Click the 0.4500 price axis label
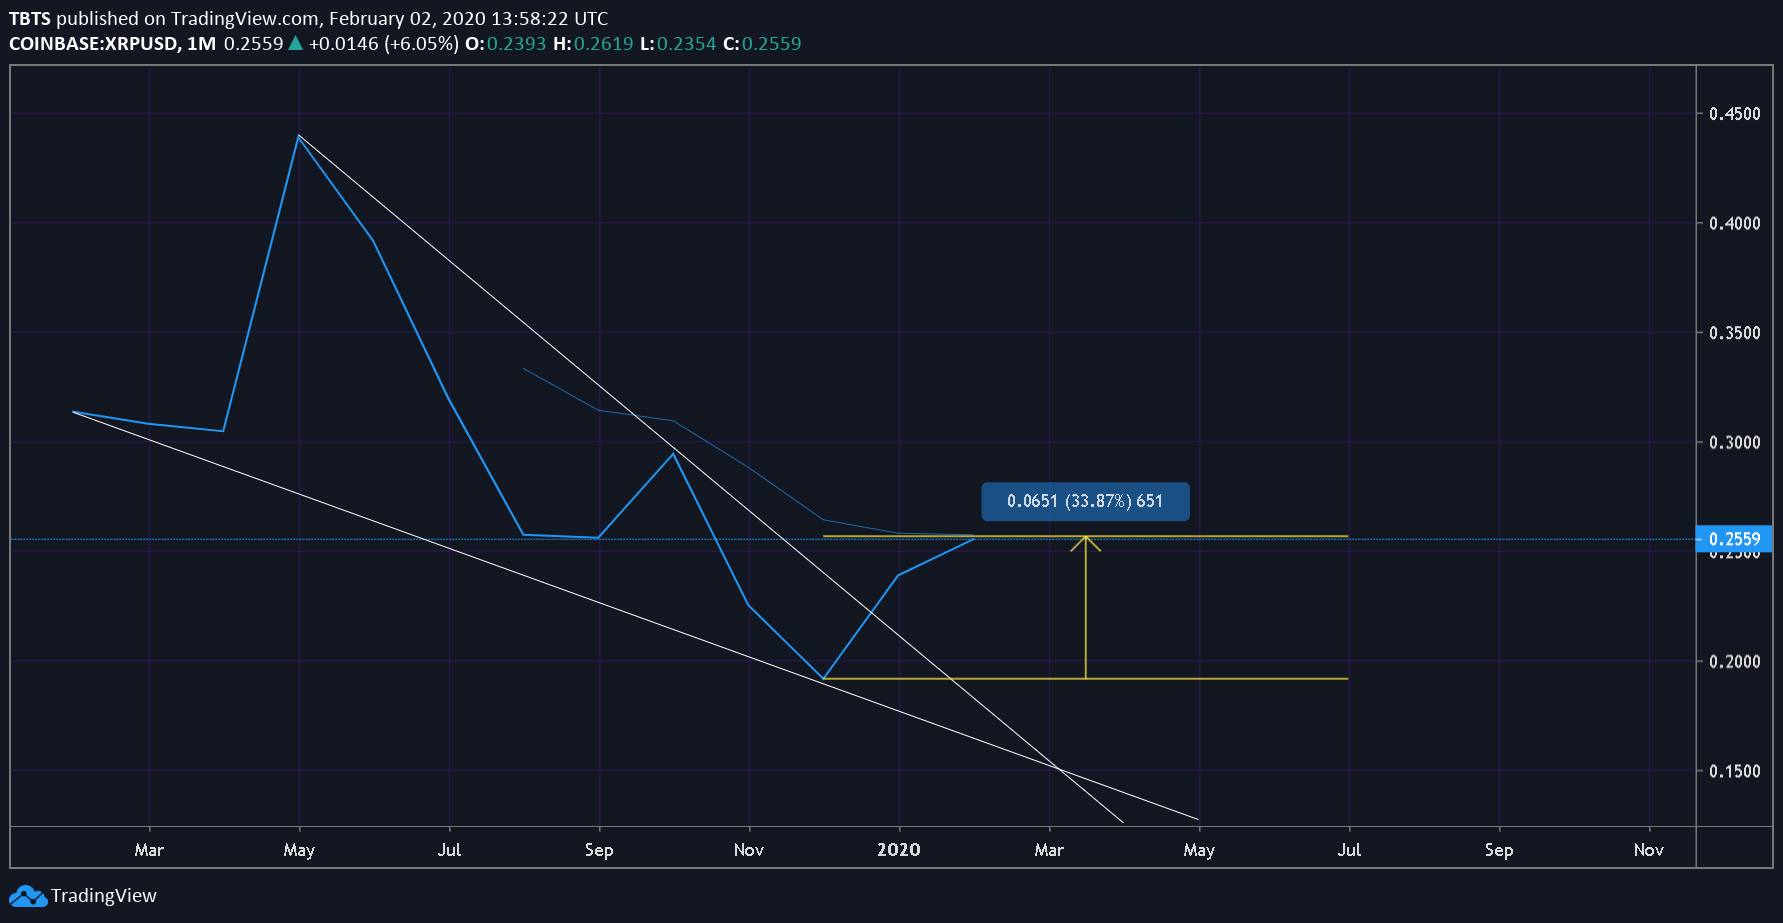Viewport: 1783px width, 923px height. coord(1734,114)
